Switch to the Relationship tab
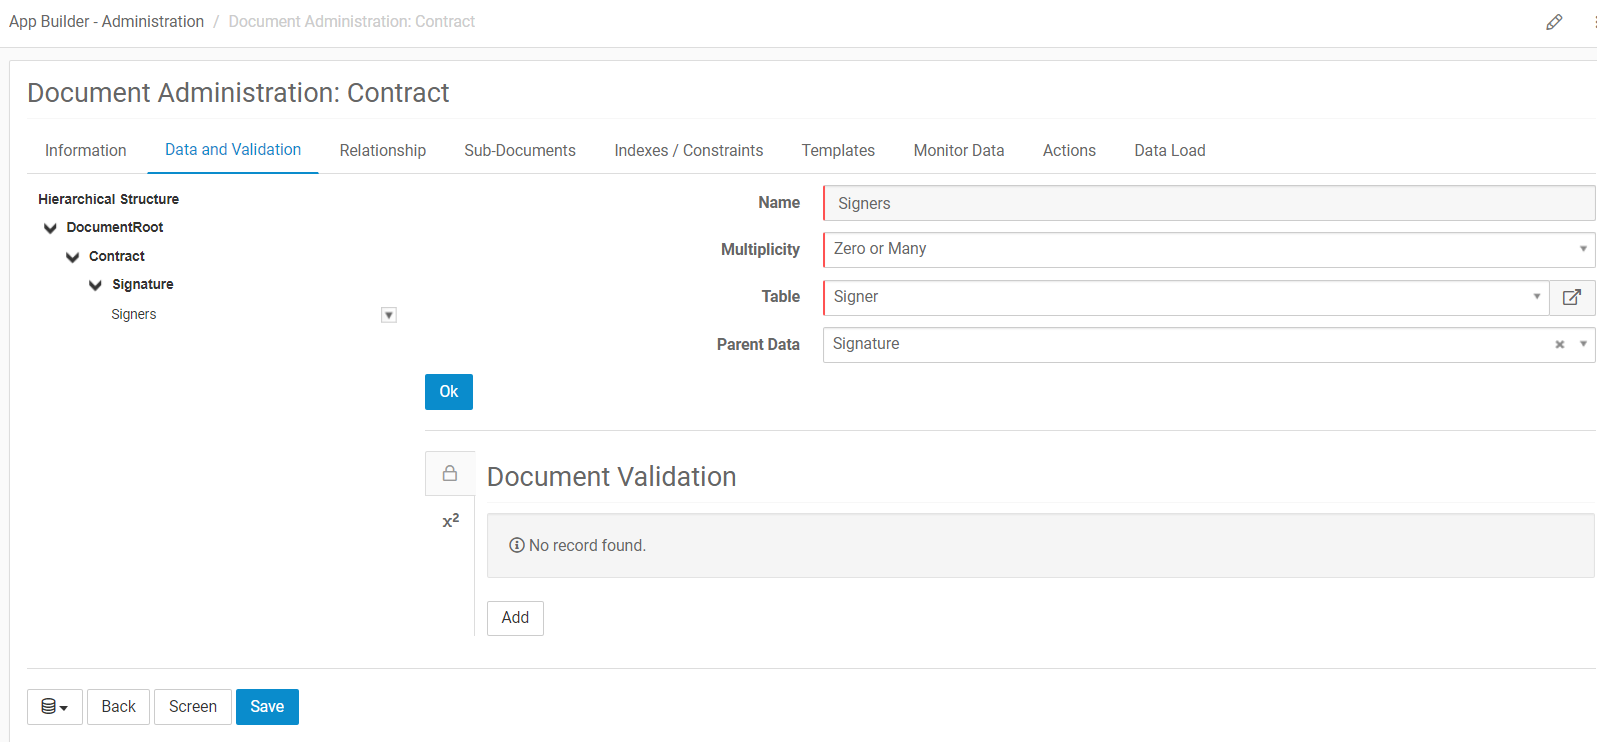The image size is (1597, 742). (x=382, y=150)
